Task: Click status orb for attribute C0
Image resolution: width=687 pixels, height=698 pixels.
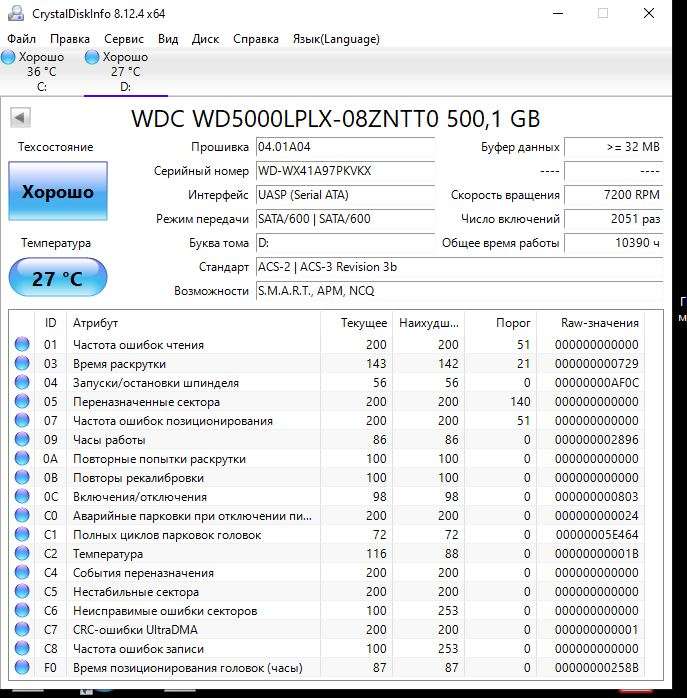Action: [x=22, y=515]
